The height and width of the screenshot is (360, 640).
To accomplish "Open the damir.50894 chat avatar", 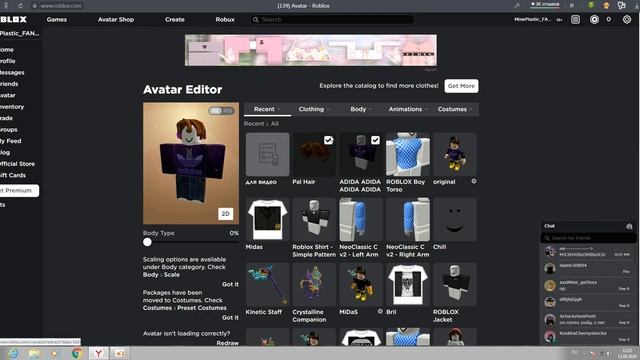I will pos(550,268).
